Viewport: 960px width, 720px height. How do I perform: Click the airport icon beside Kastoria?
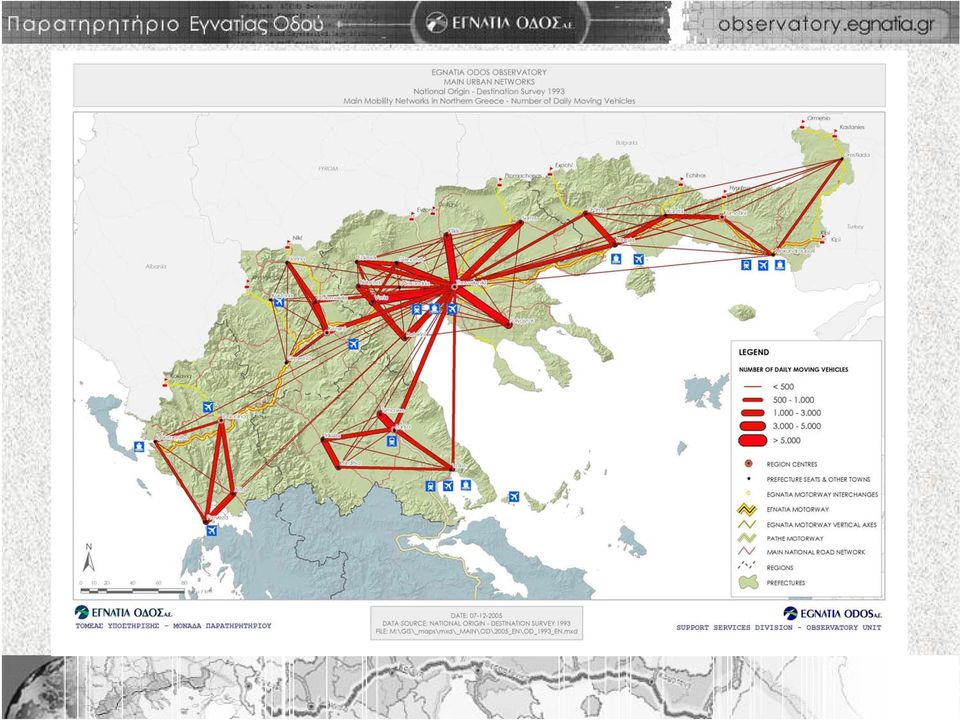coord(280,302)
